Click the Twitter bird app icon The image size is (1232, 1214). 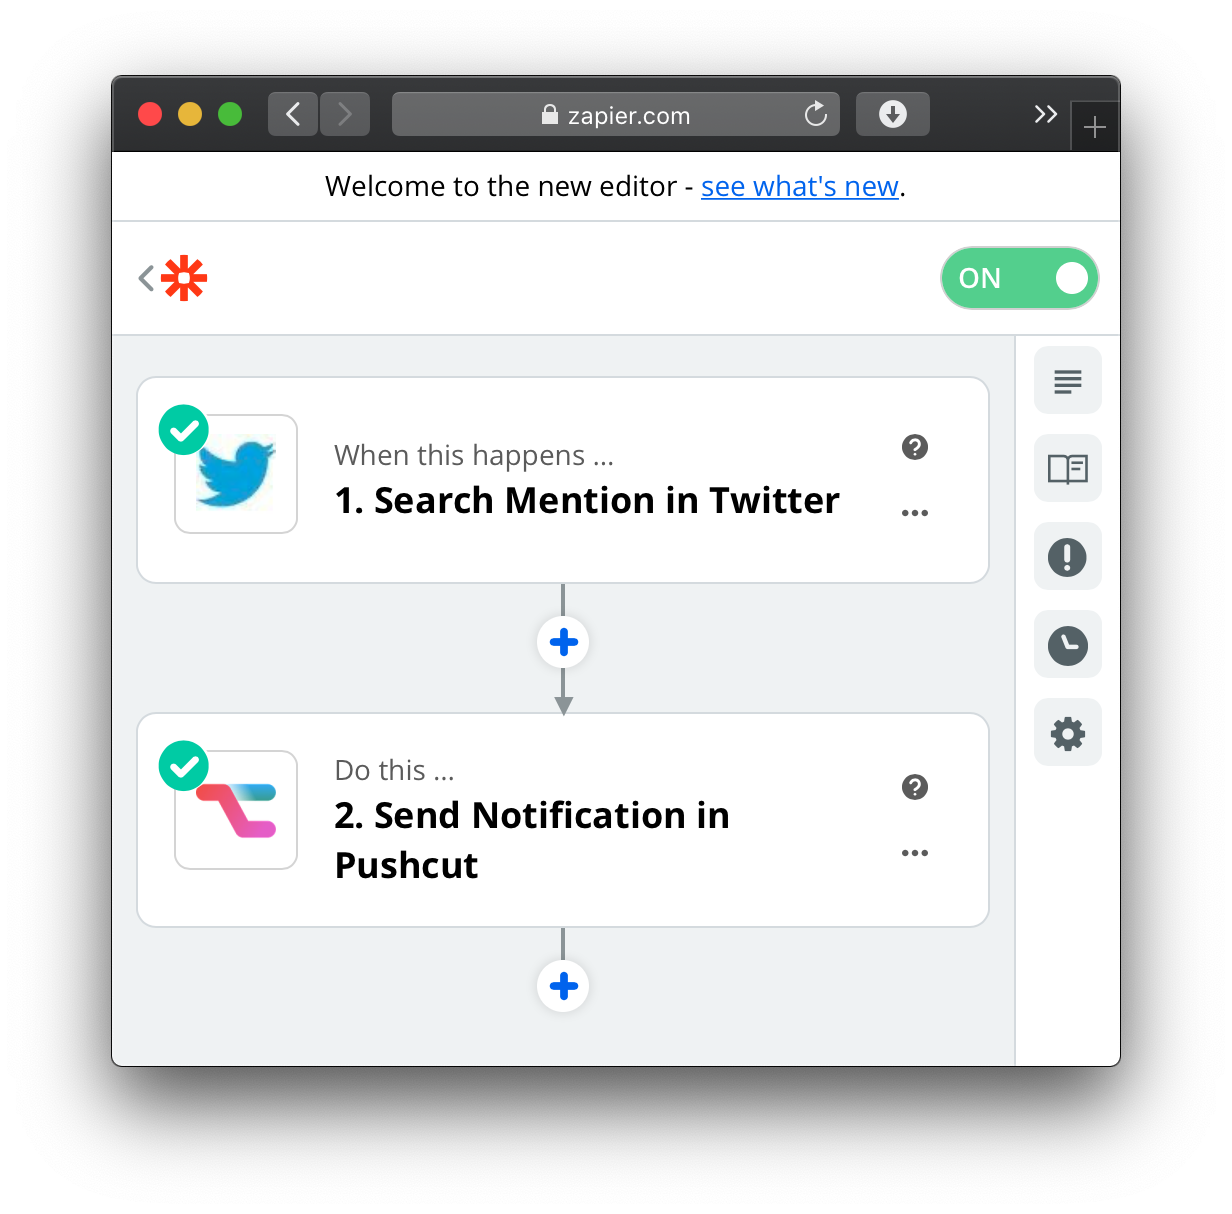236,474
